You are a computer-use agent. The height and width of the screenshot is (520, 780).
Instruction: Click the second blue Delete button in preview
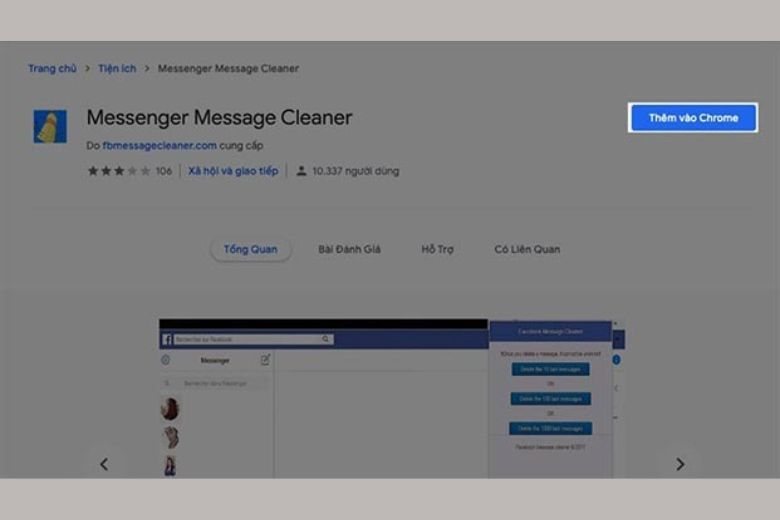[550, 399]
